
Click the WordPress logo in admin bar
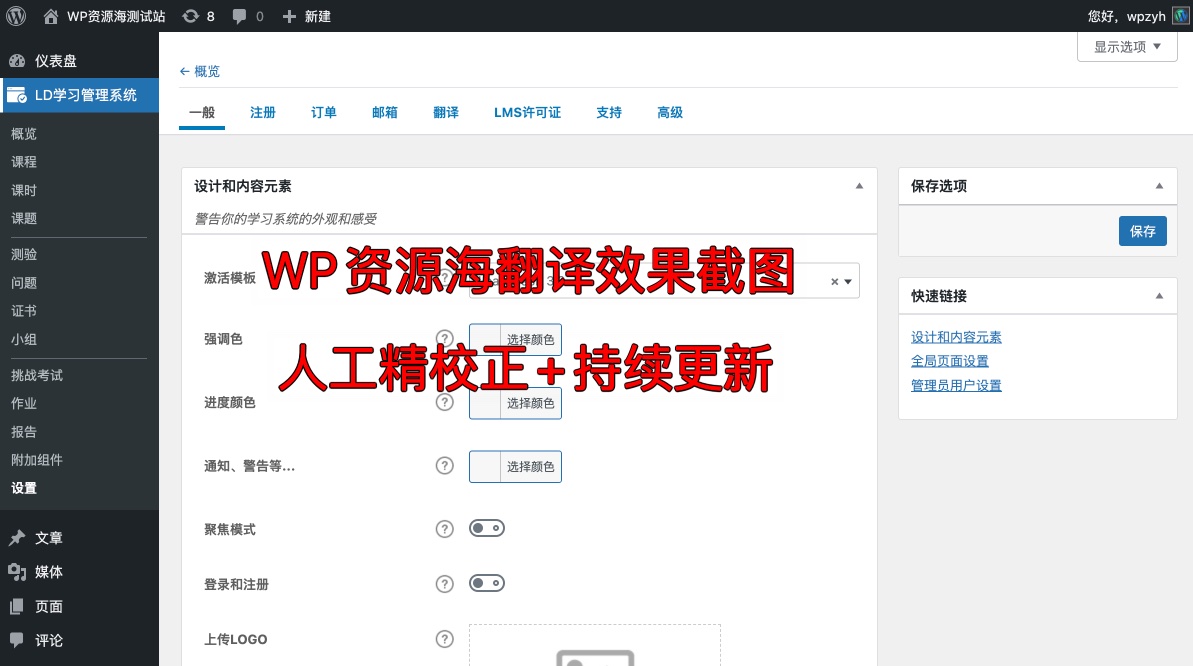(x=16, y=16)
